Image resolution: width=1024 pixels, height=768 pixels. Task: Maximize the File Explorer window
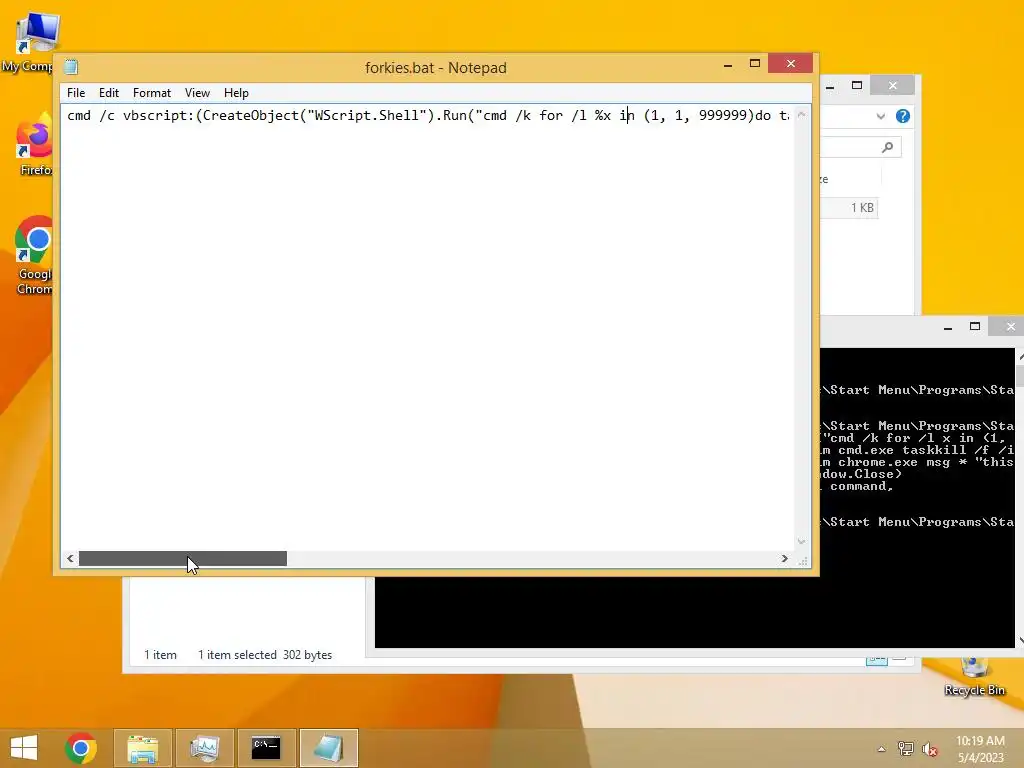point(857,86)
